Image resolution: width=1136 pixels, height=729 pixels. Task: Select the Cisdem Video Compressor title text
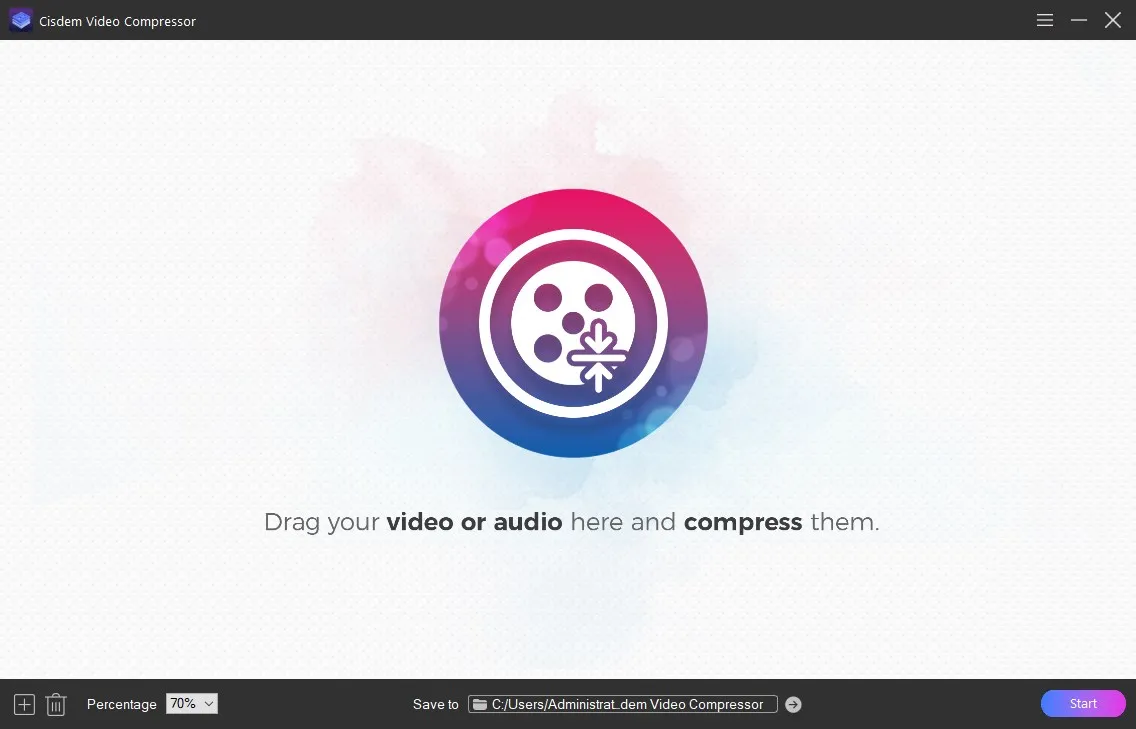click(117, 20)
